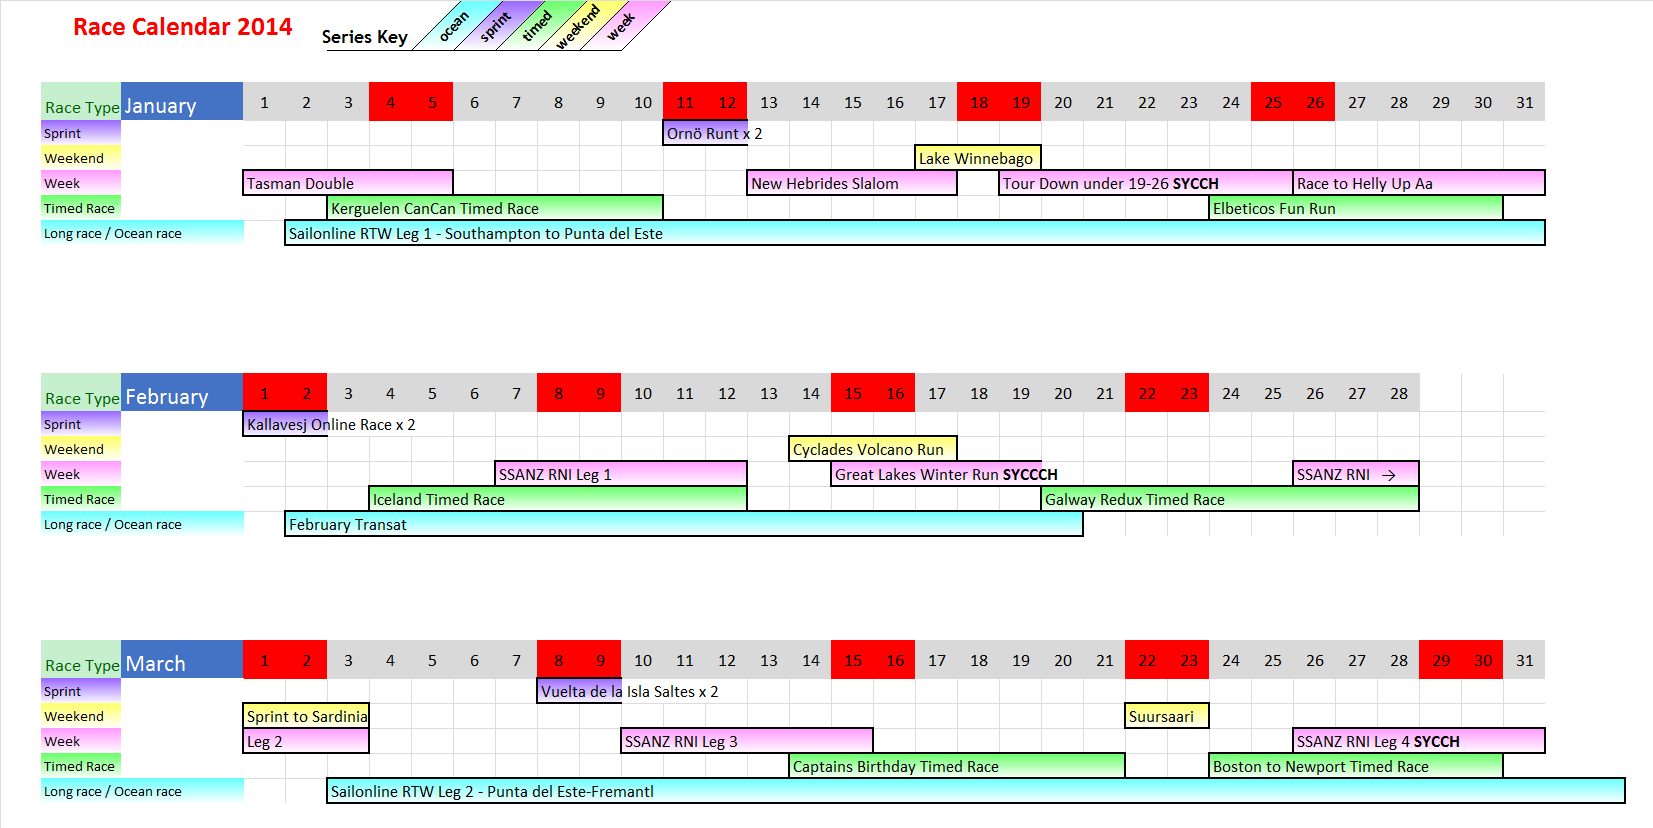Viewport: 1653px width, 828px height.
Task: Select the ocean swatch in Series Key
Action: 452,27
